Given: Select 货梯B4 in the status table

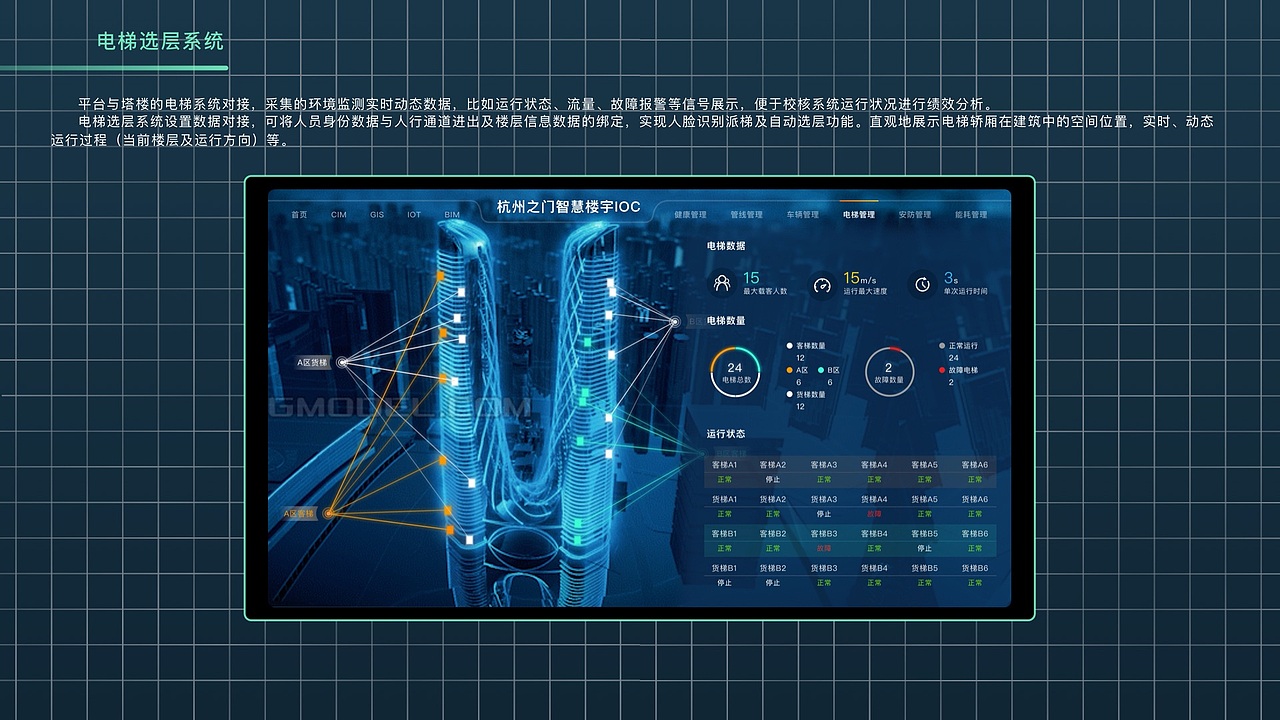Looking at the screenshot, I should [x=874, y=568].
